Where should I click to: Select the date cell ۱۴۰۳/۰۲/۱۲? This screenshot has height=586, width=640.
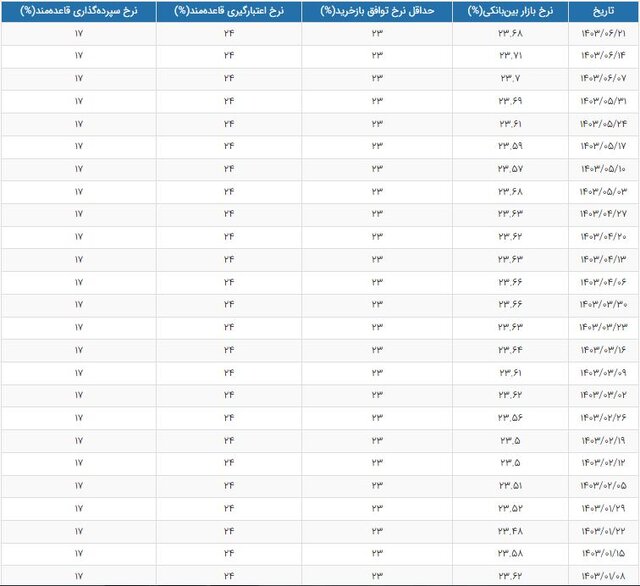tap(603, 463)
